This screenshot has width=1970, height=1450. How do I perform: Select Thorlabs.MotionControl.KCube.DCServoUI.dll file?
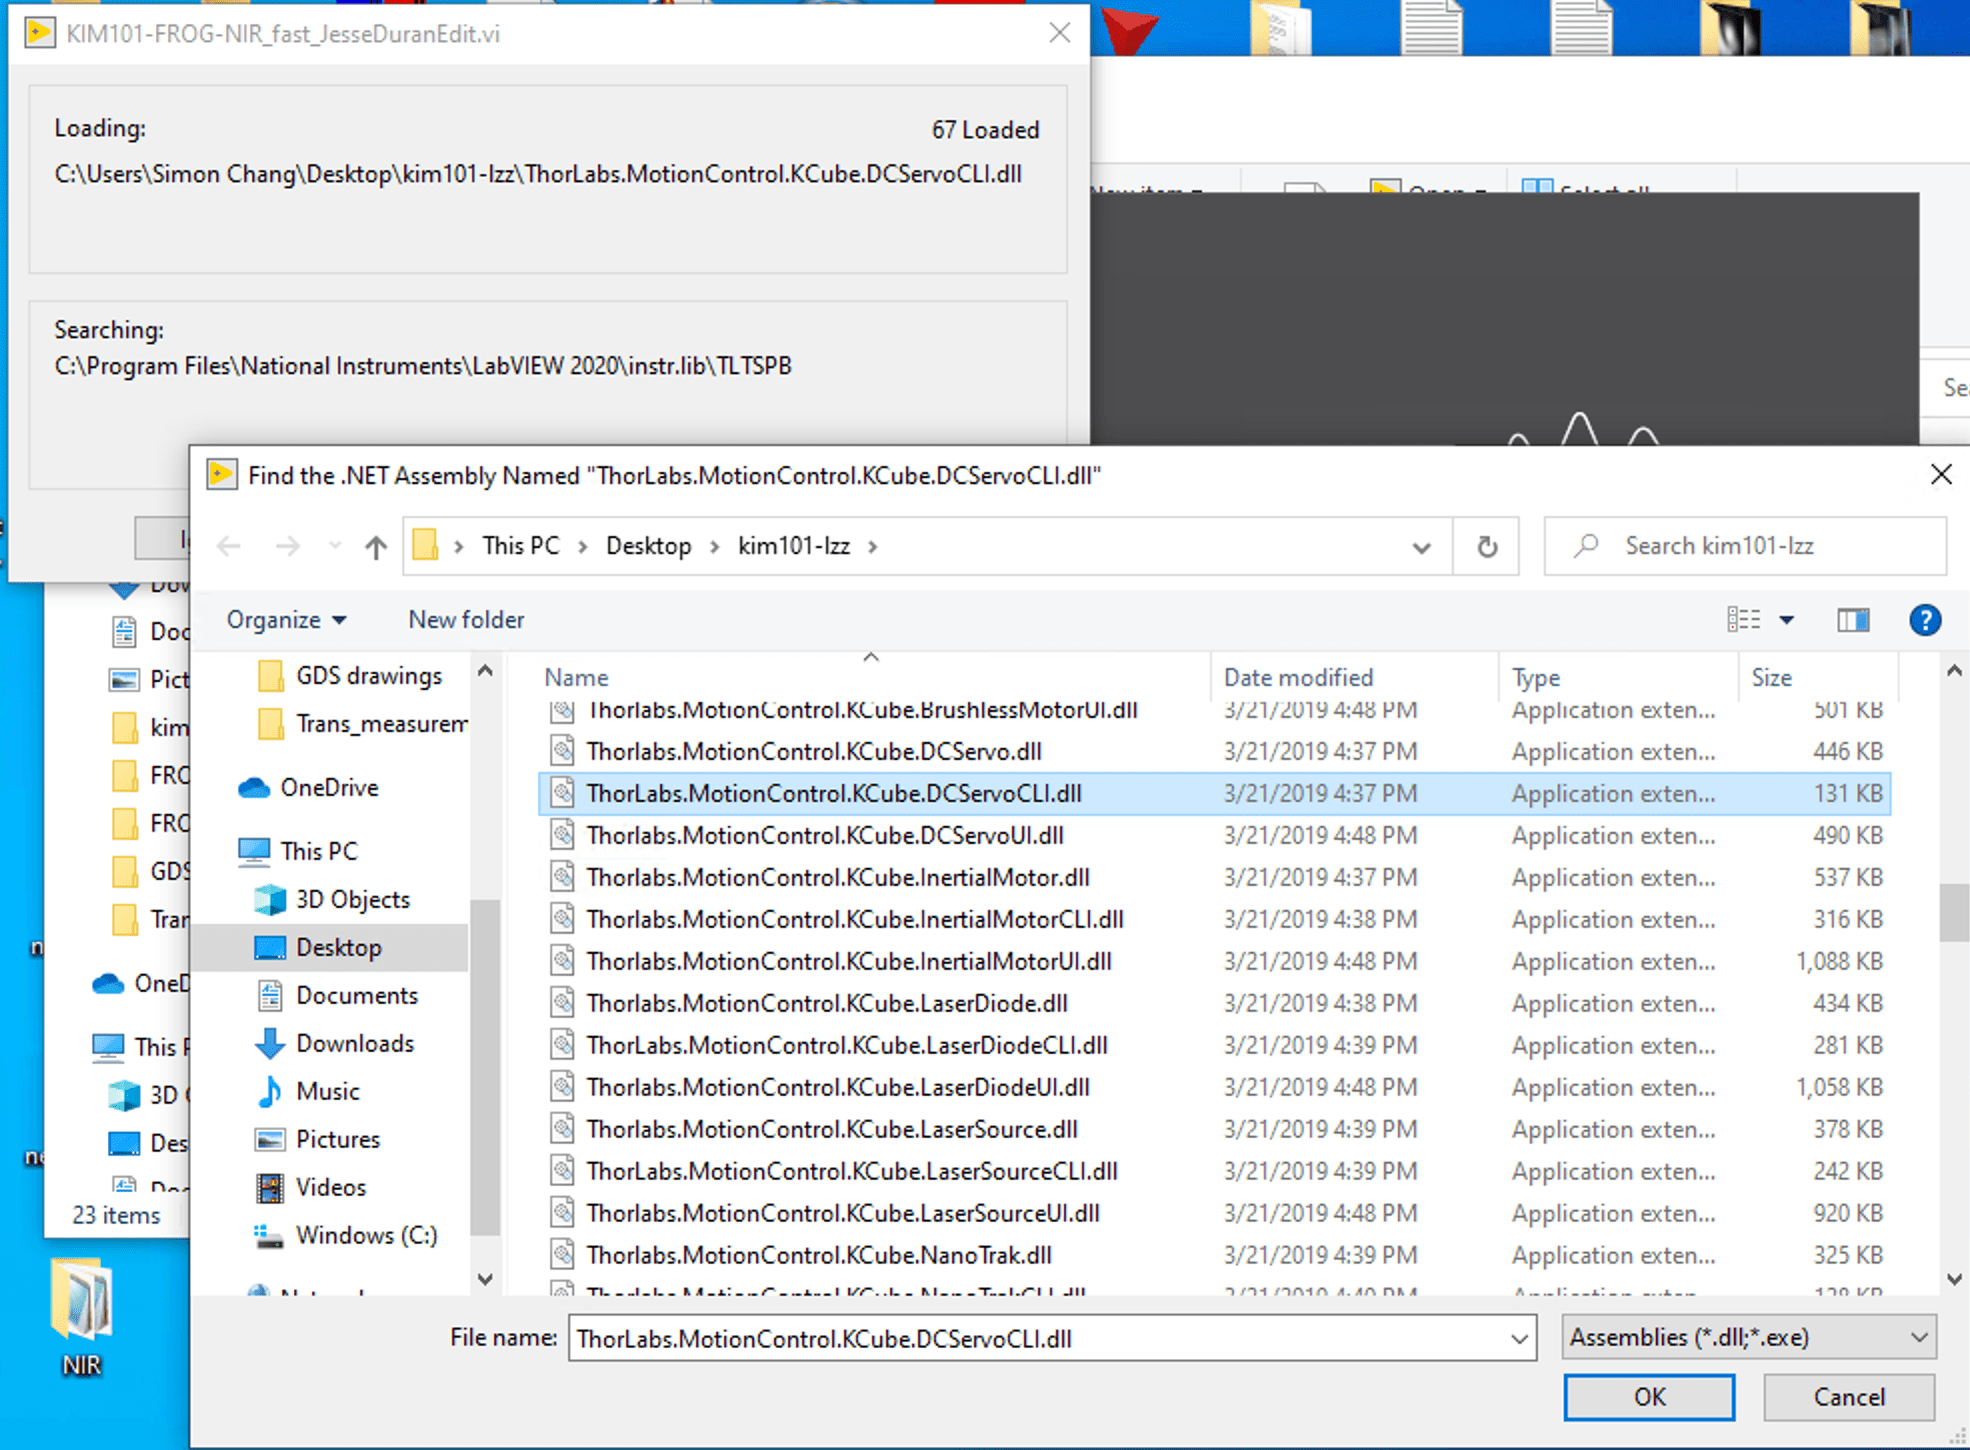pos(1214,835)
